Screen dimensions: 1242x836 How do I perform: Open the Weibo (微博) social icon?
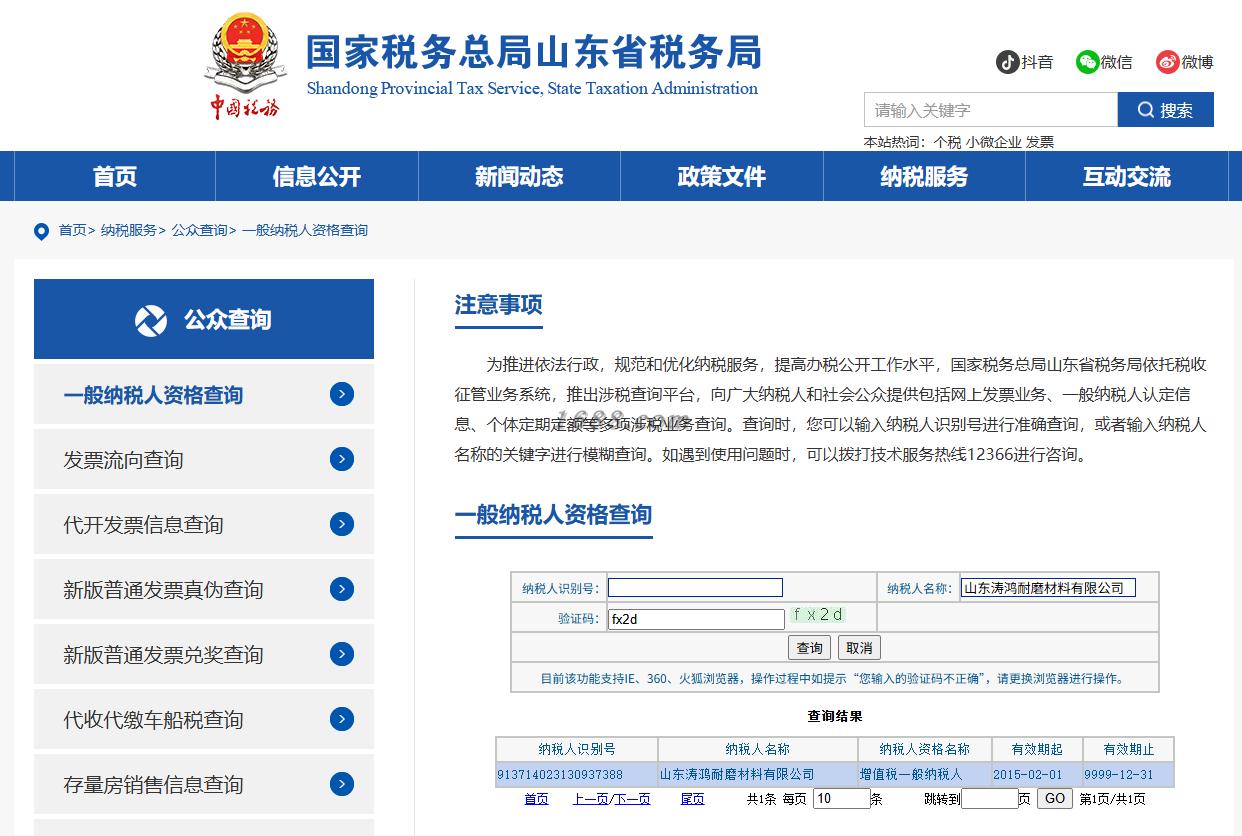click(x=1167, y=62)
